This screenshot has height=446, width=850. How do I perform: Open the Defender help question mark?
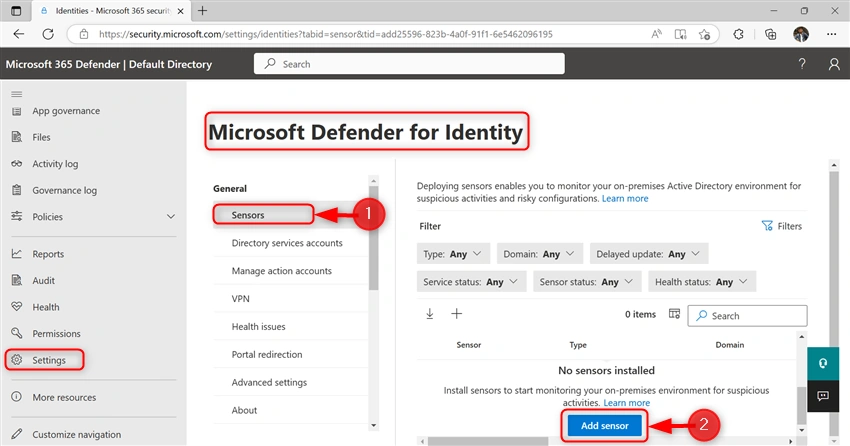802,64
